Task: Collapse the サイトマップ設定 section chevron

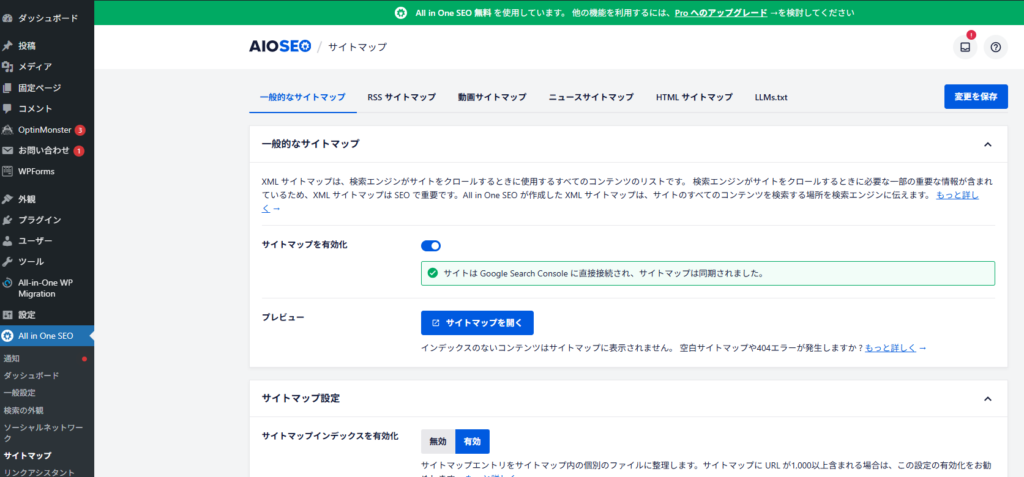Action: tap(987, 399)
